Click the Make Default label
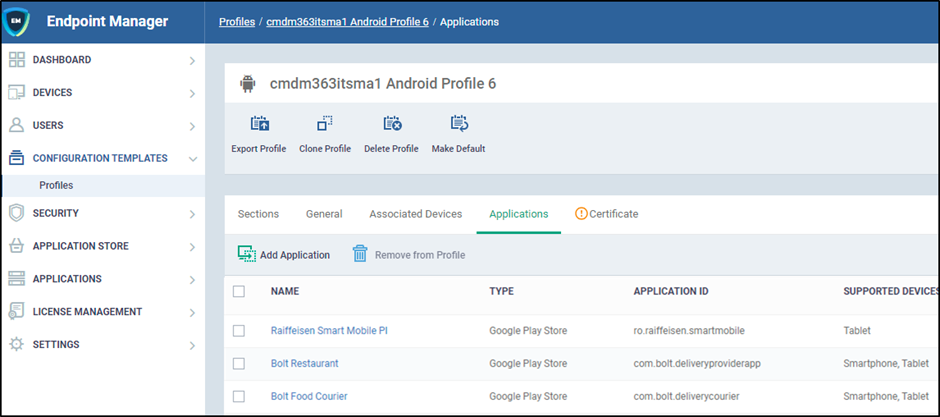This screenshot has height=417, width=940. click(459, 149)
